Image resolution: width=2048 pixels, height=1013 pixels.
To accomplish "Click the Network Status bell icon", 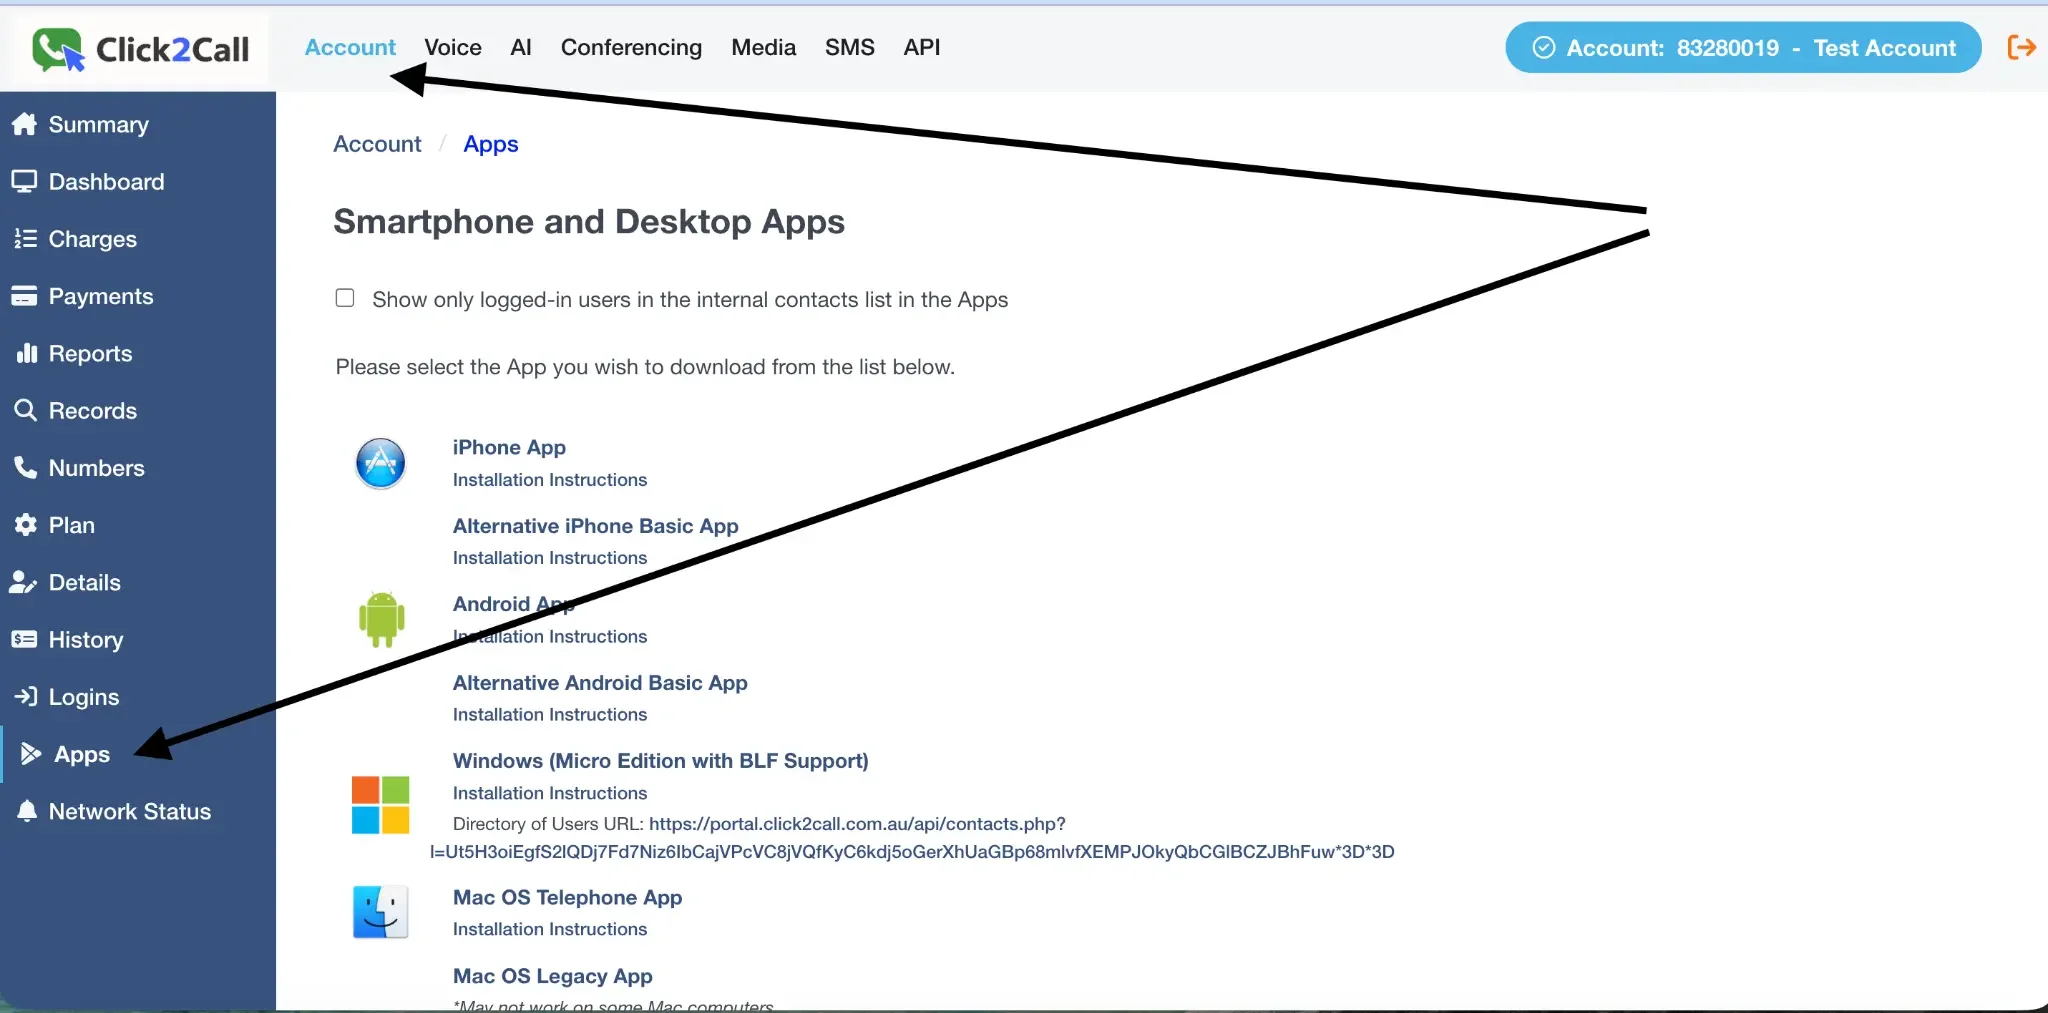I will [x=26, y=811].
